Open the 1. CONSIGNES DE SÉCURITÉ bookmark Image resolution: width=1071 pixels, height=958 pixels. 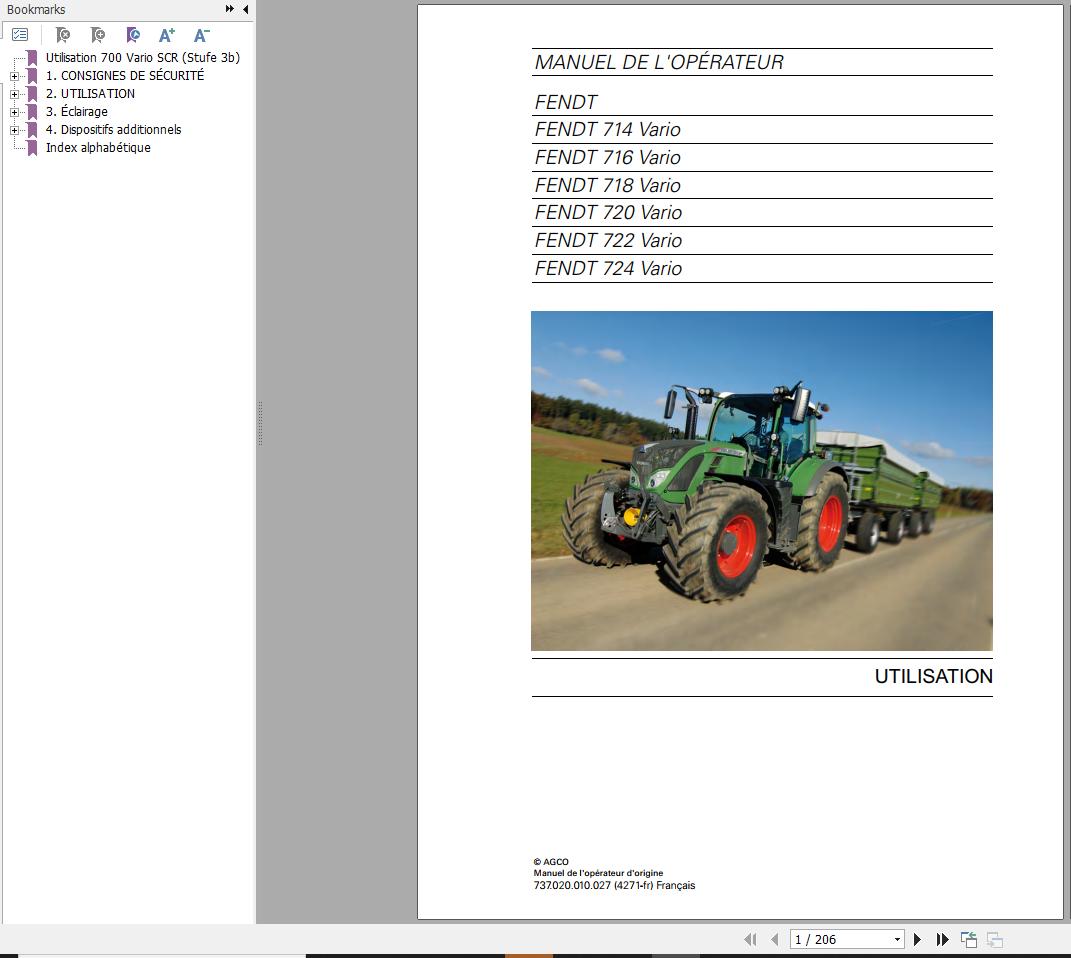tap(125, 76)
